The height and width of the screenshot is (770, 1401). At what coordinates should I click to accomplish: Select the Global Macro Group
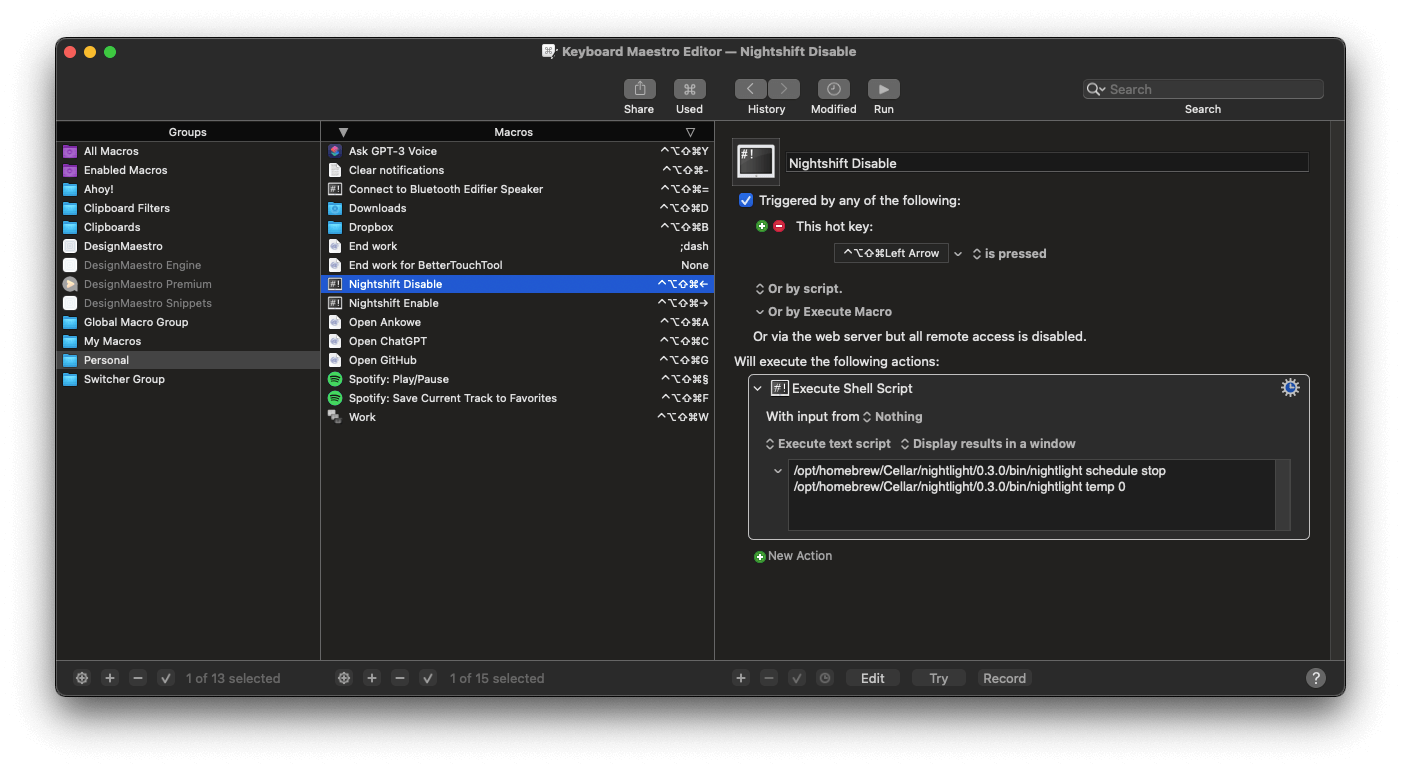click(x=188, y=322)
